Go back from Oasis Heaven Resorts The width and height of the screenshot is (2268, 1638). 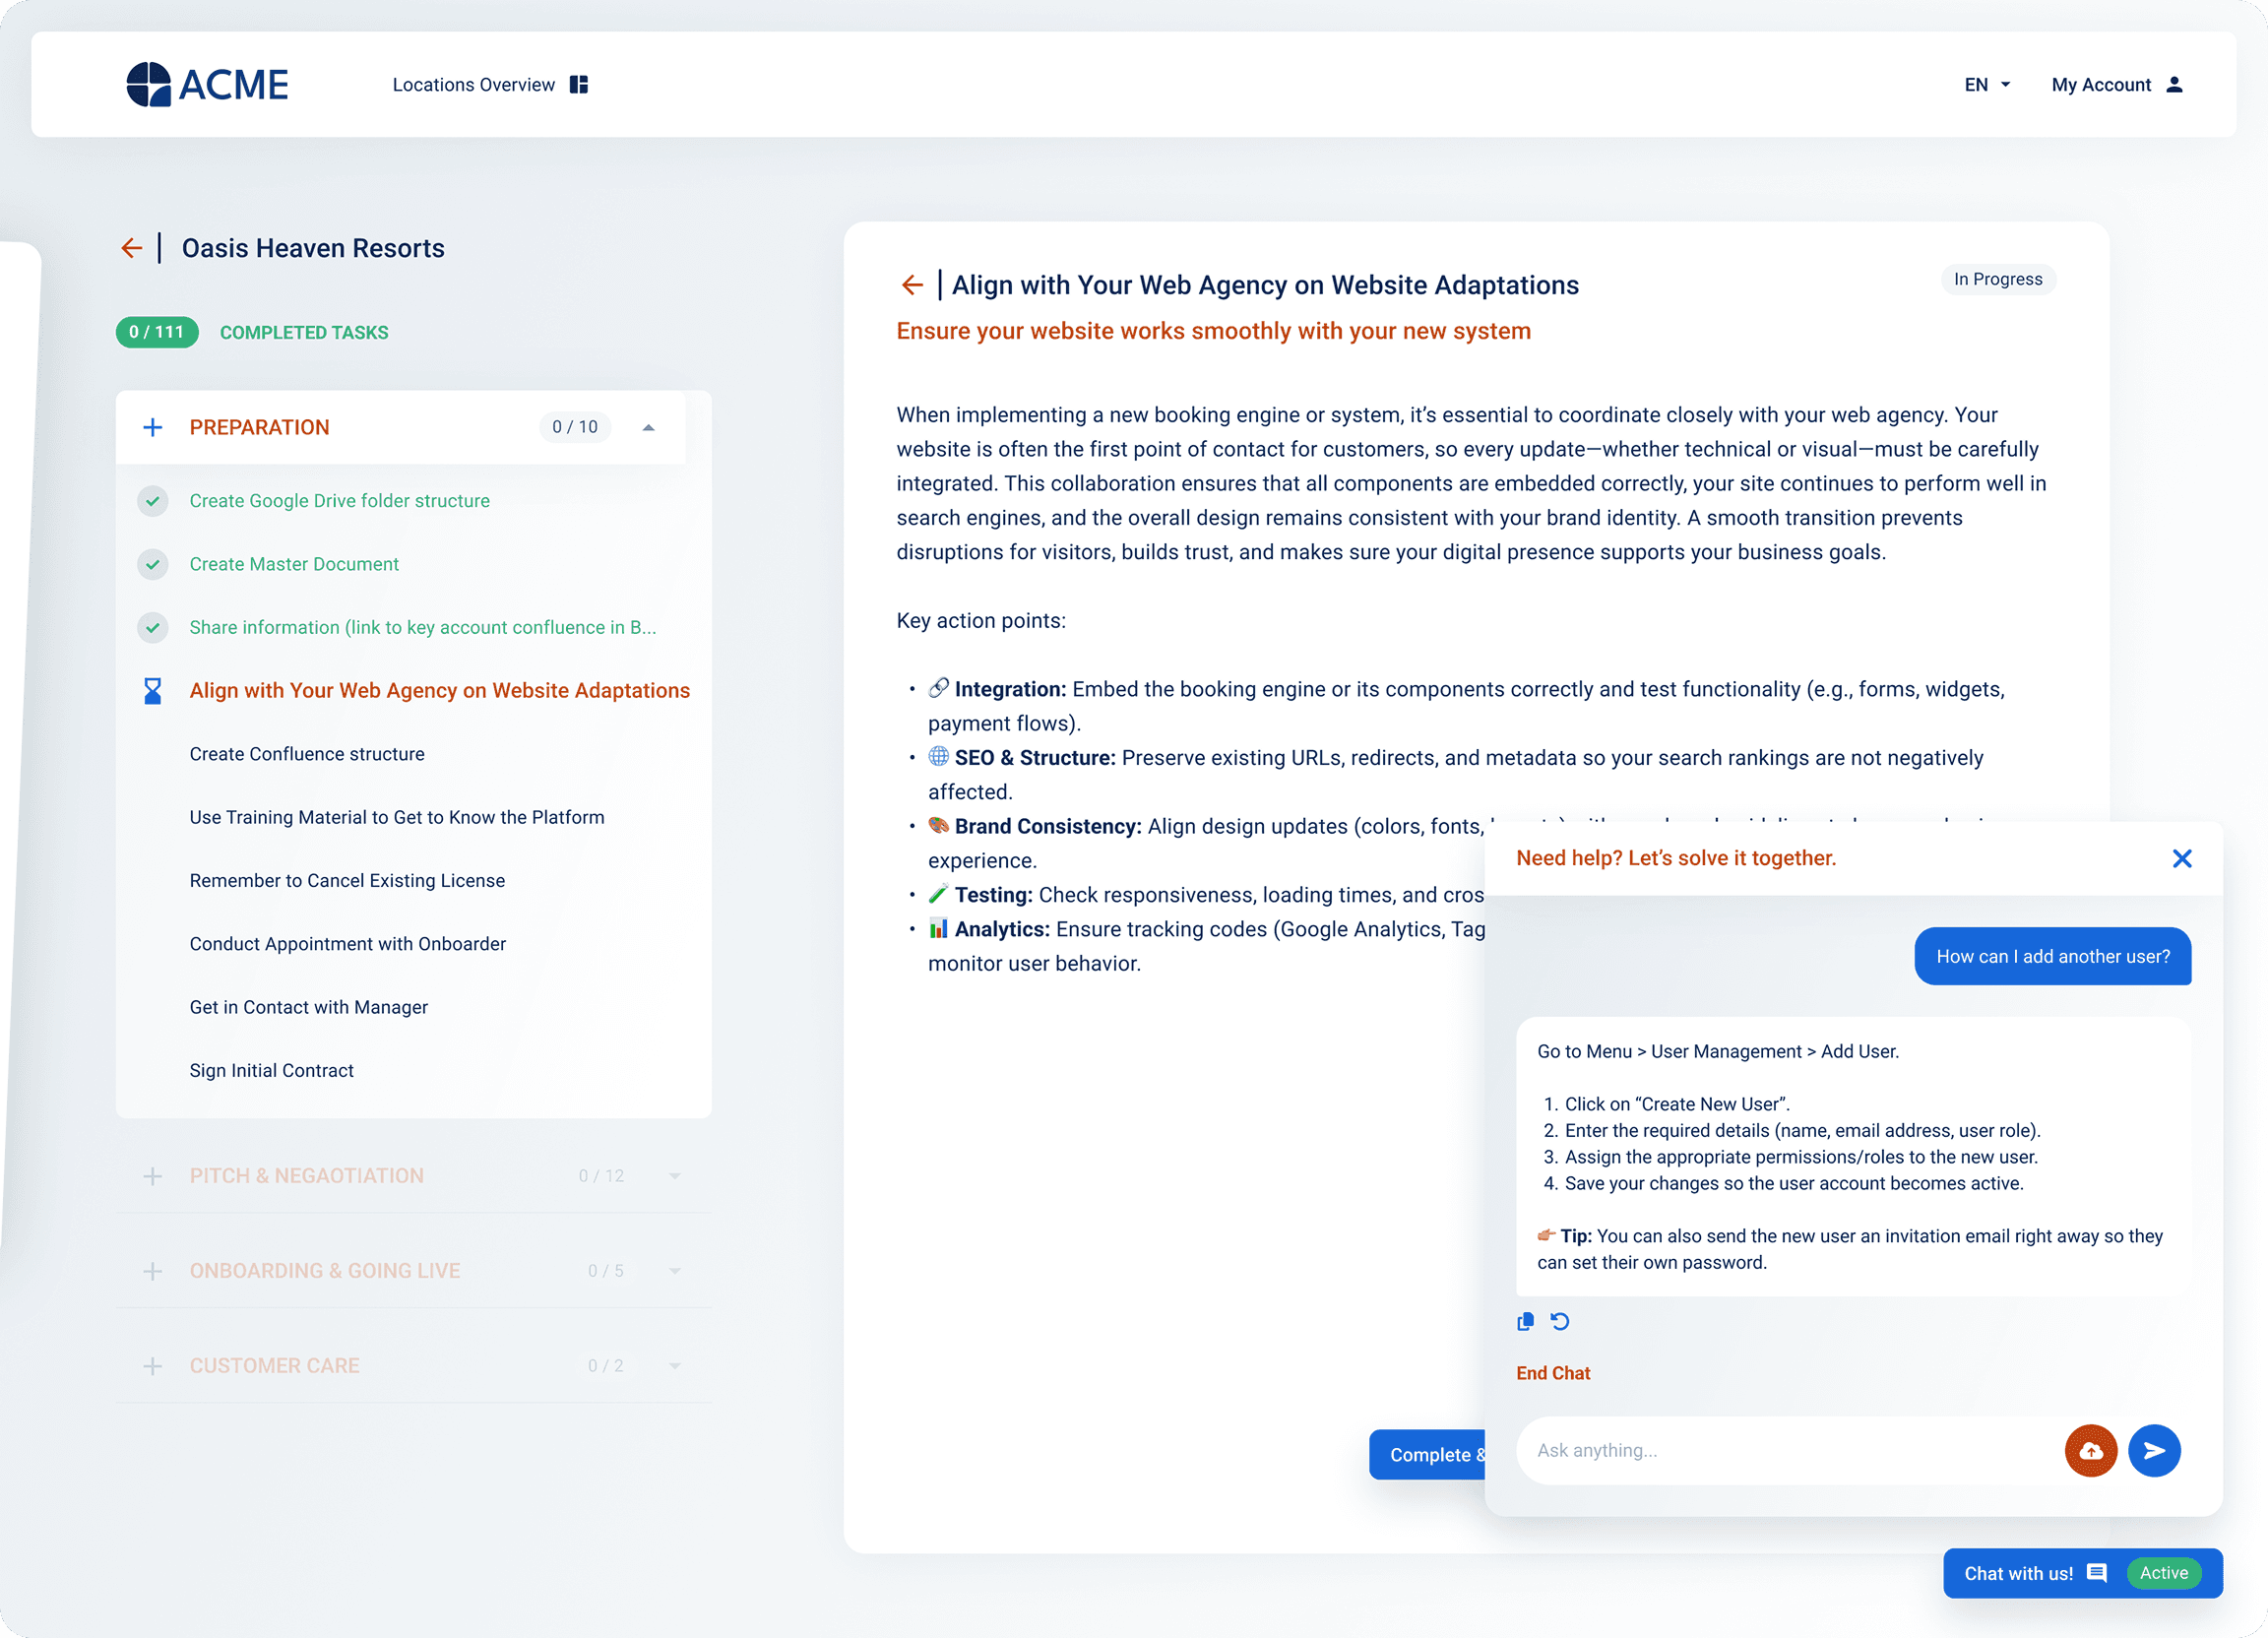pyautogui.click(x=131, y=248)
